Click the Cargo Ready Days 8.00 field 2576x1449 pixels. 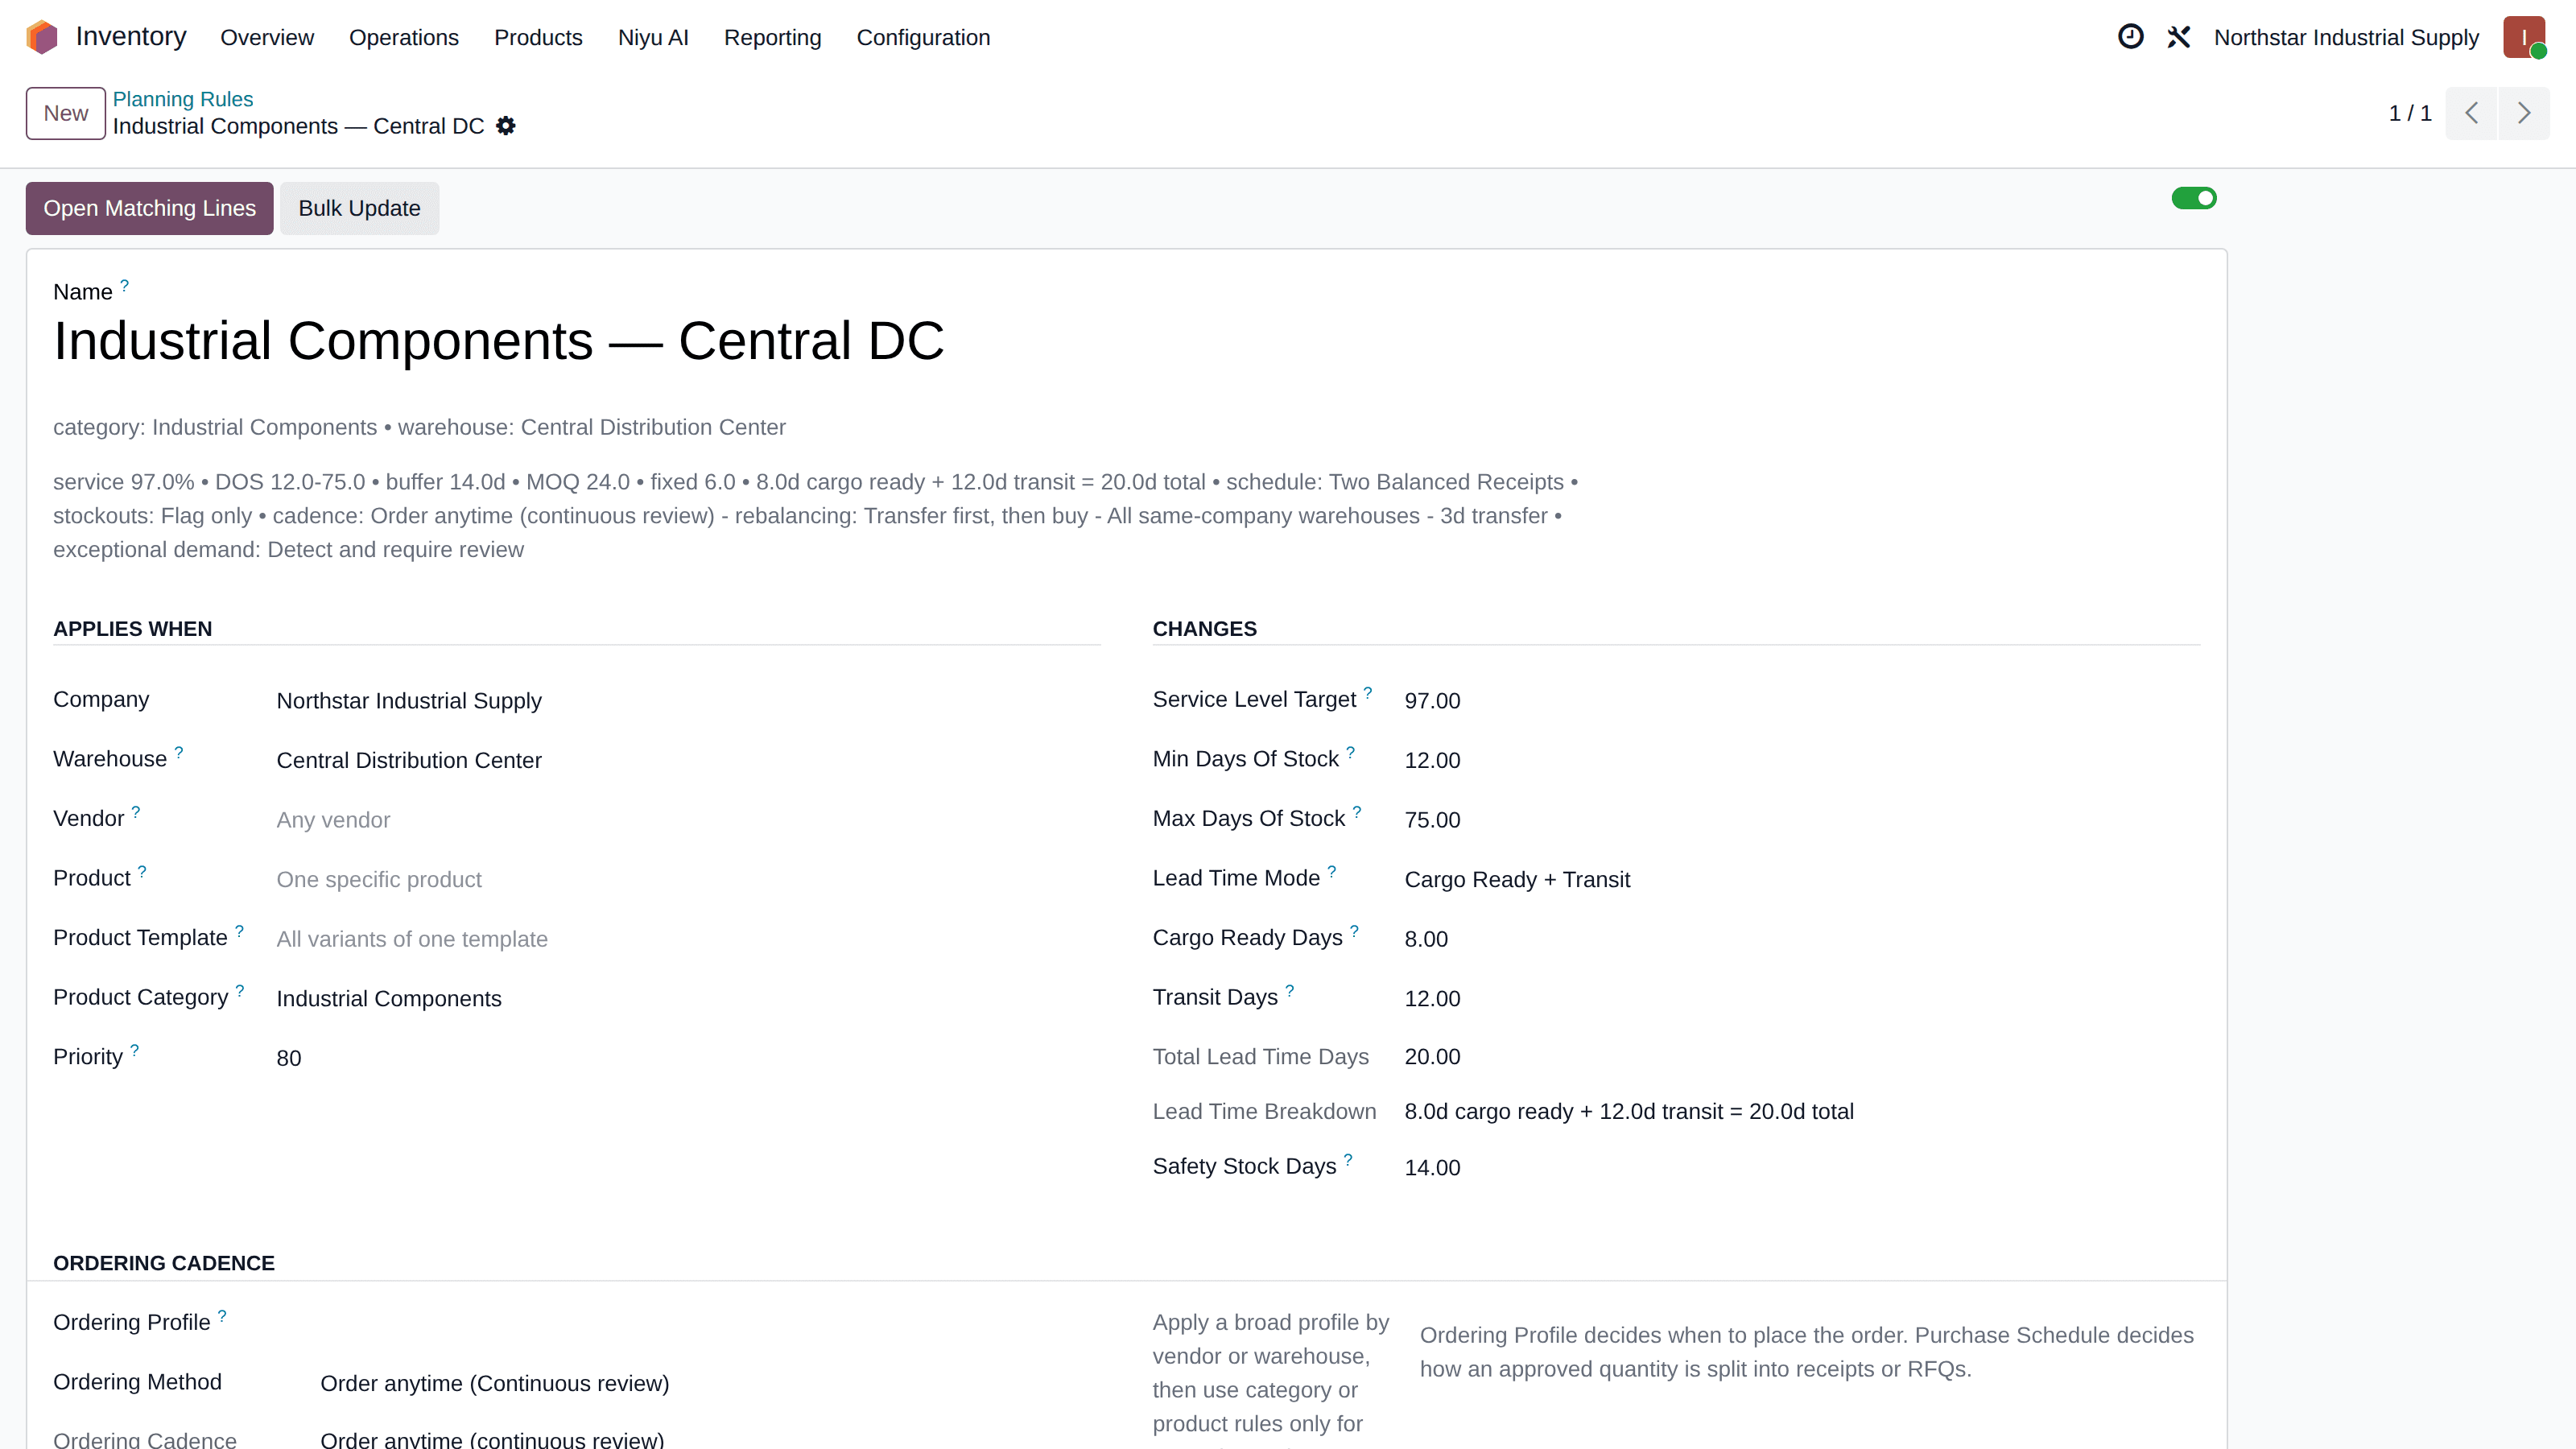tap(1802, 939)
